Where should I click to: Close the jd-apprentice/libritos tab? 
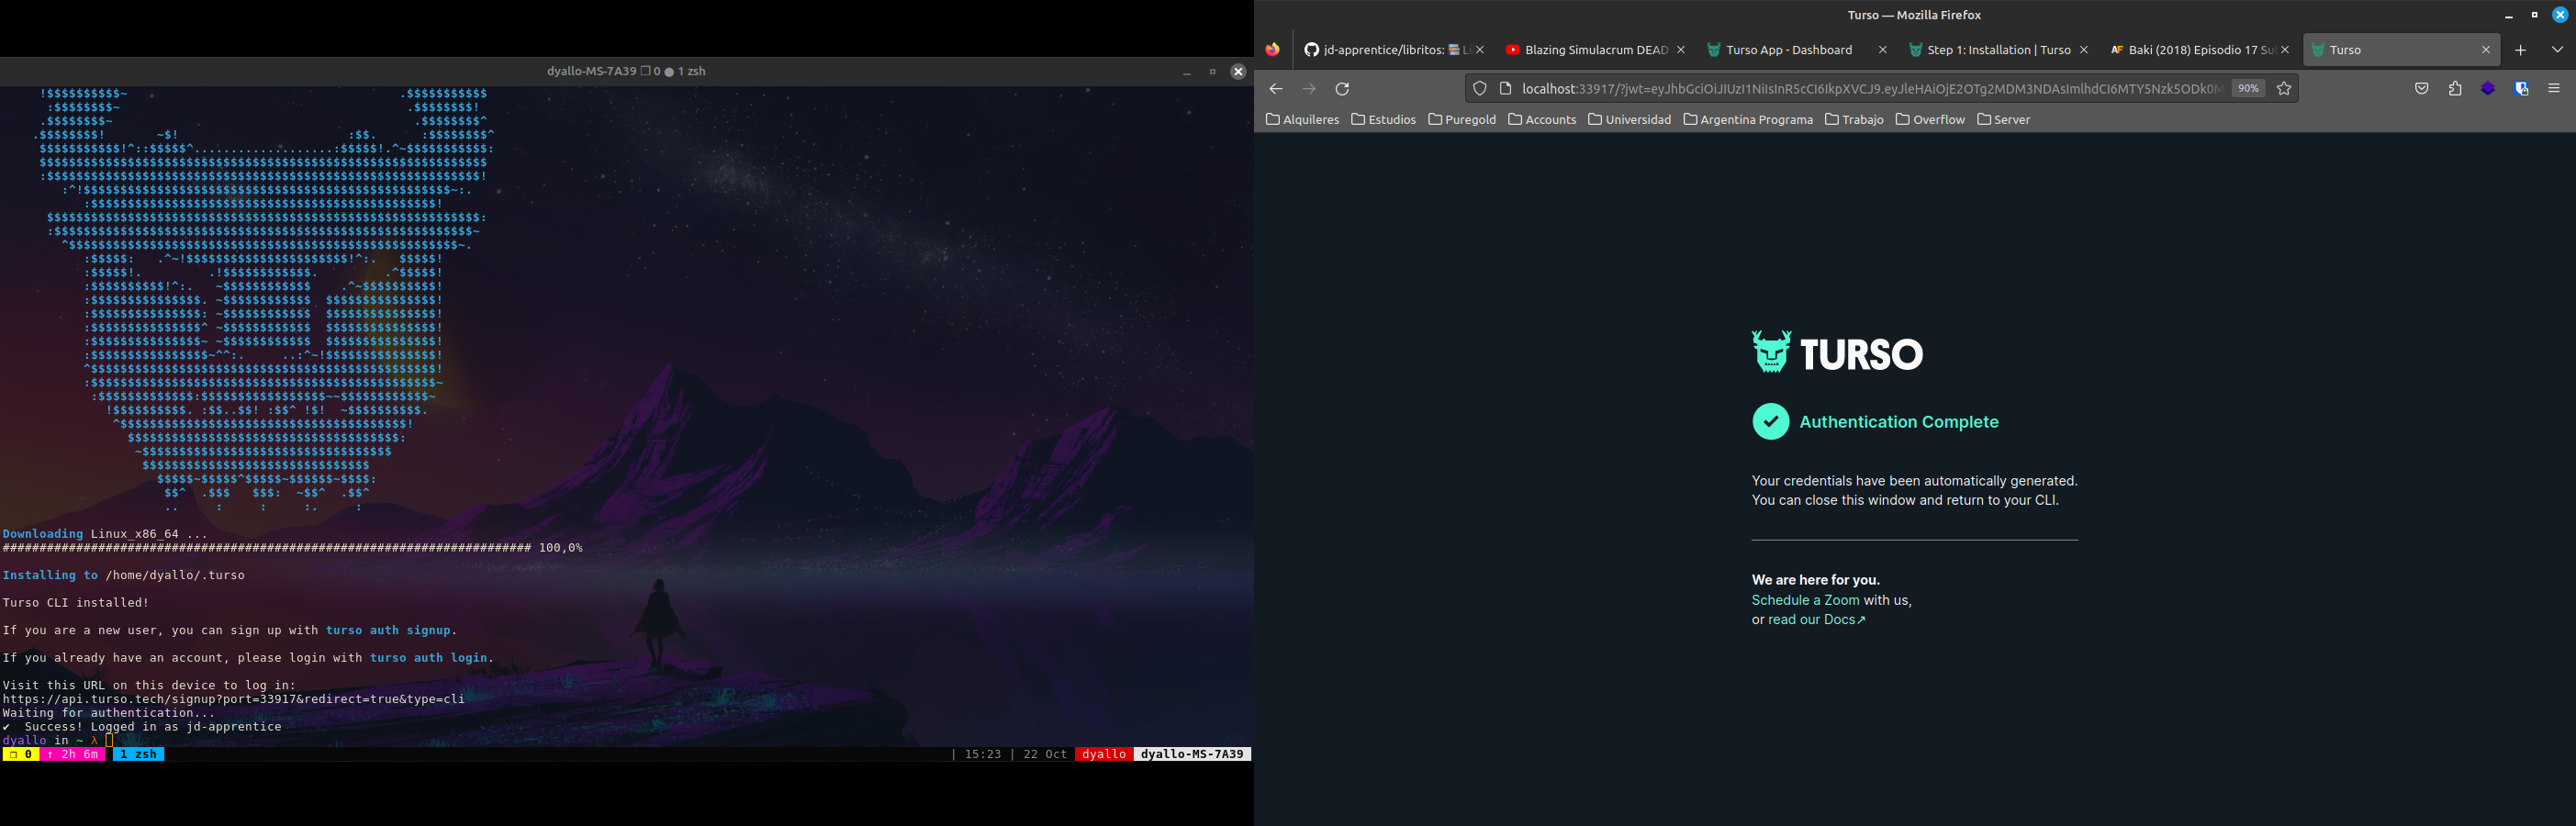[x=1480, y=50]
